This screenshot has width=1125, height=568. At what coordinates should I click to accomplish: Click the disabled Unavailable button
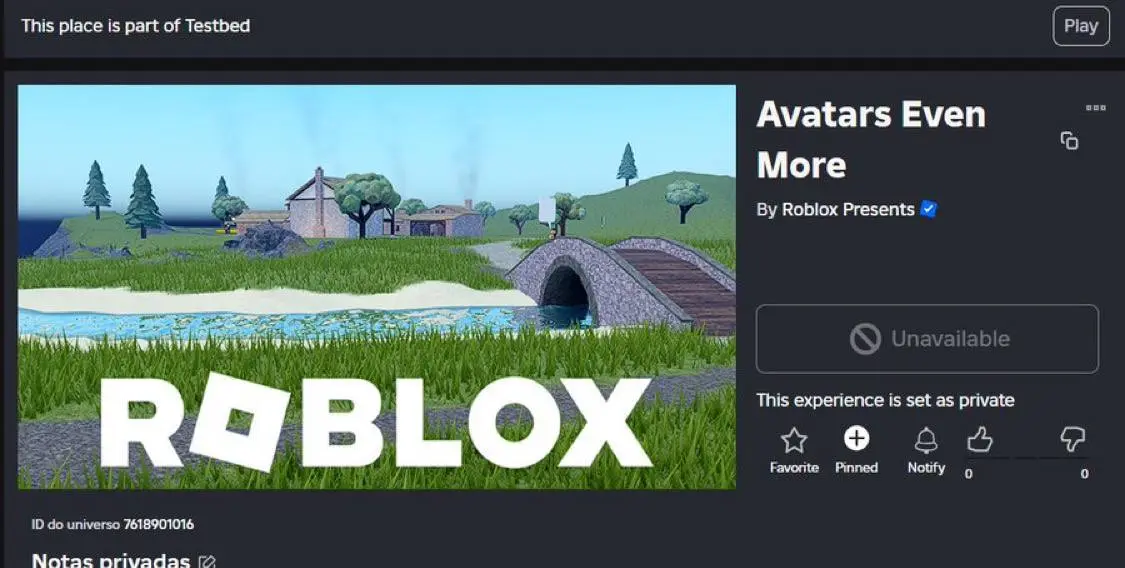click(927, 339)
